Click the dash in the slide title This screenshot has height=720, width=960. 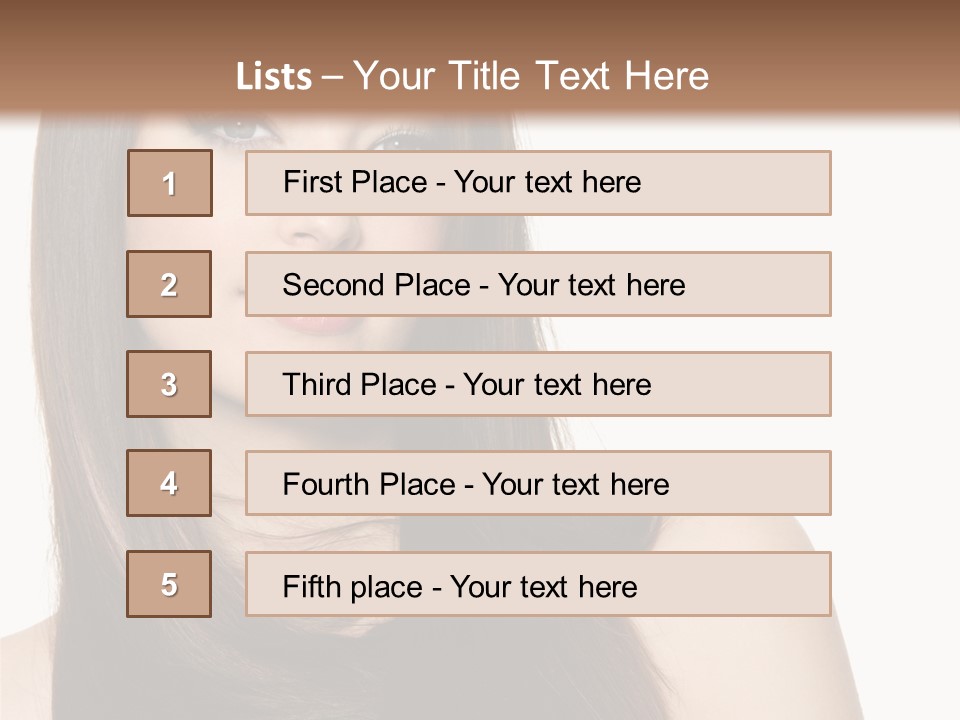tap(333, 77)
